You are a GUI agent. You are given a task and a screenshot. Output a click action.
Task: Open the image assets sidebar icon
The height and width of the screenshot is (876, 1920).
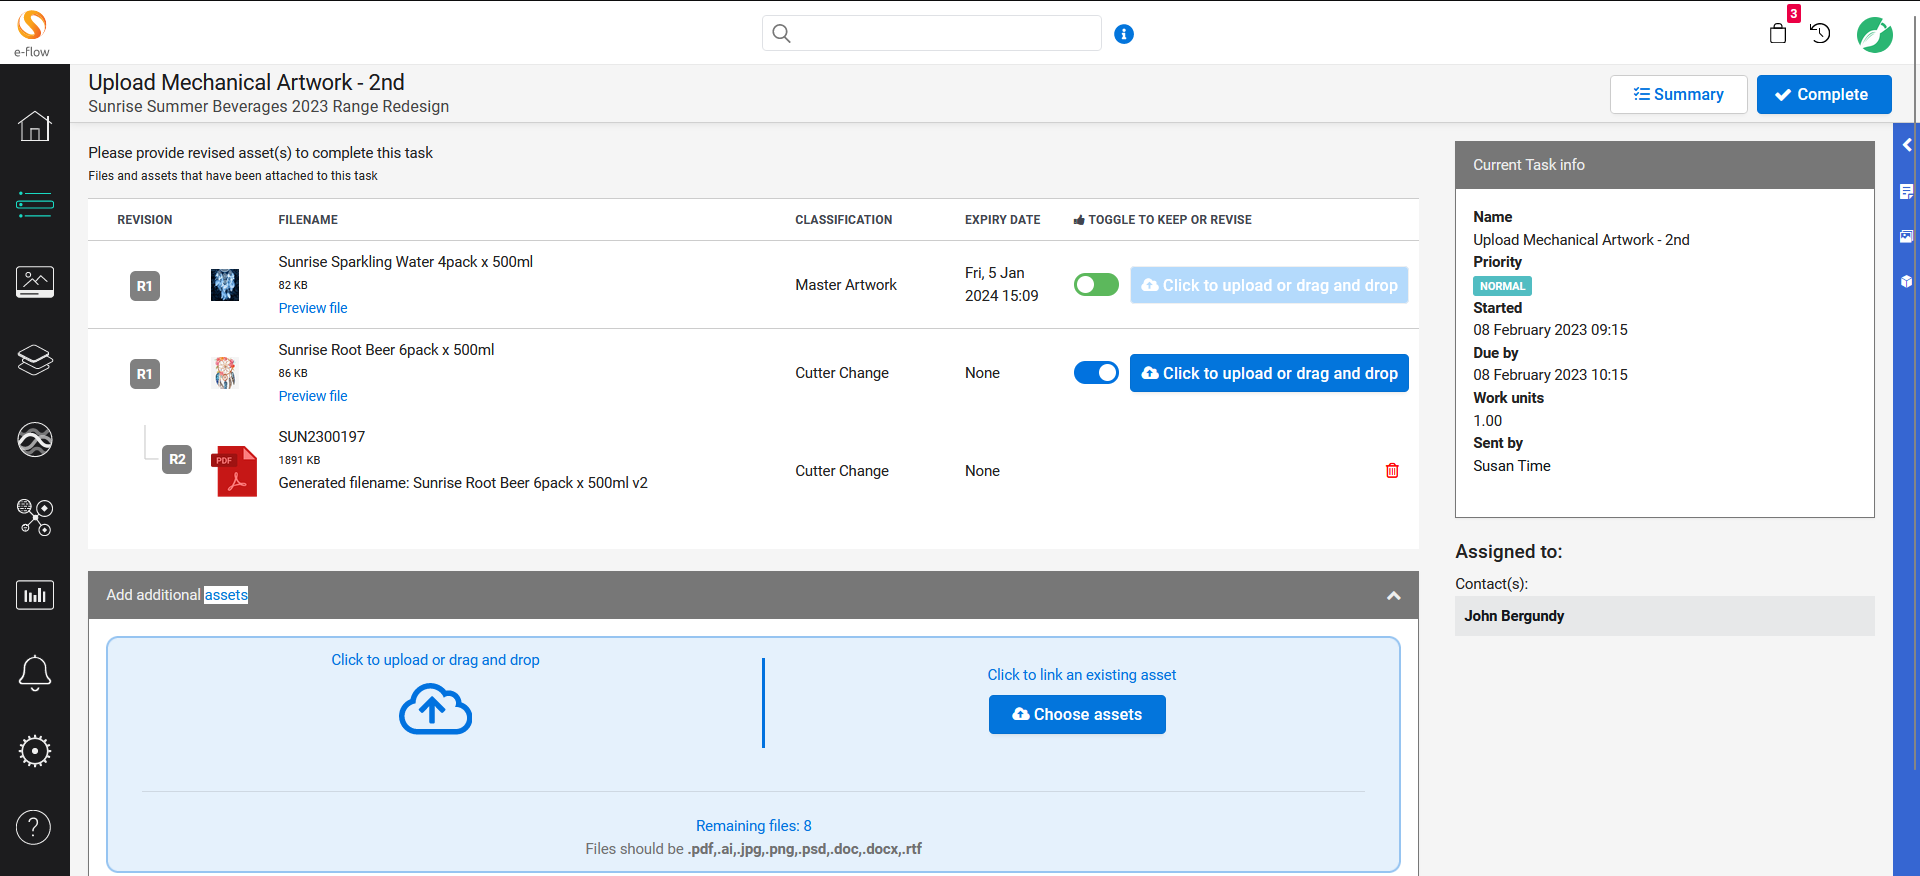34,282
